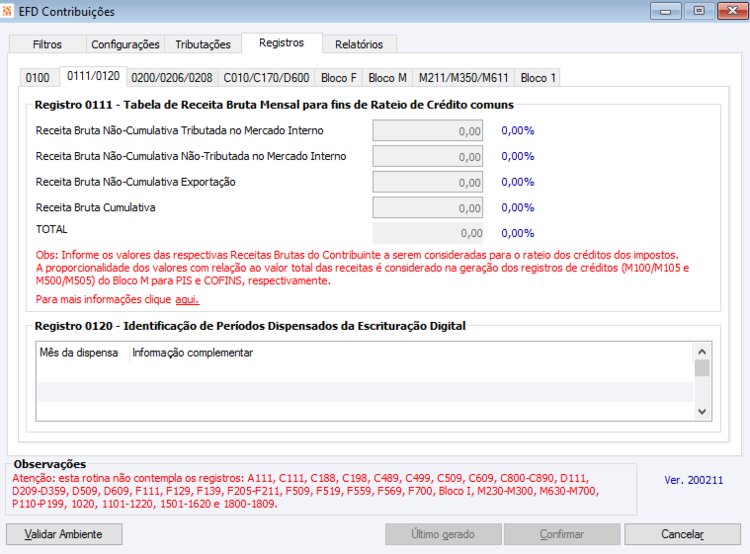
Task: Select the Bloco F sub-tab
Action: [339, 78]
